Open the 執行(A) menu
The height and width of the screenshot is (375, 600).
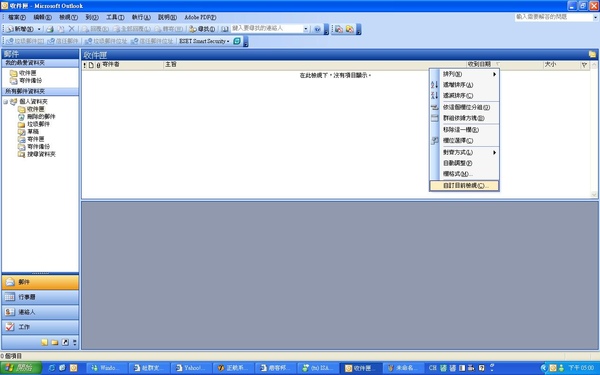(x=141, y=17)
